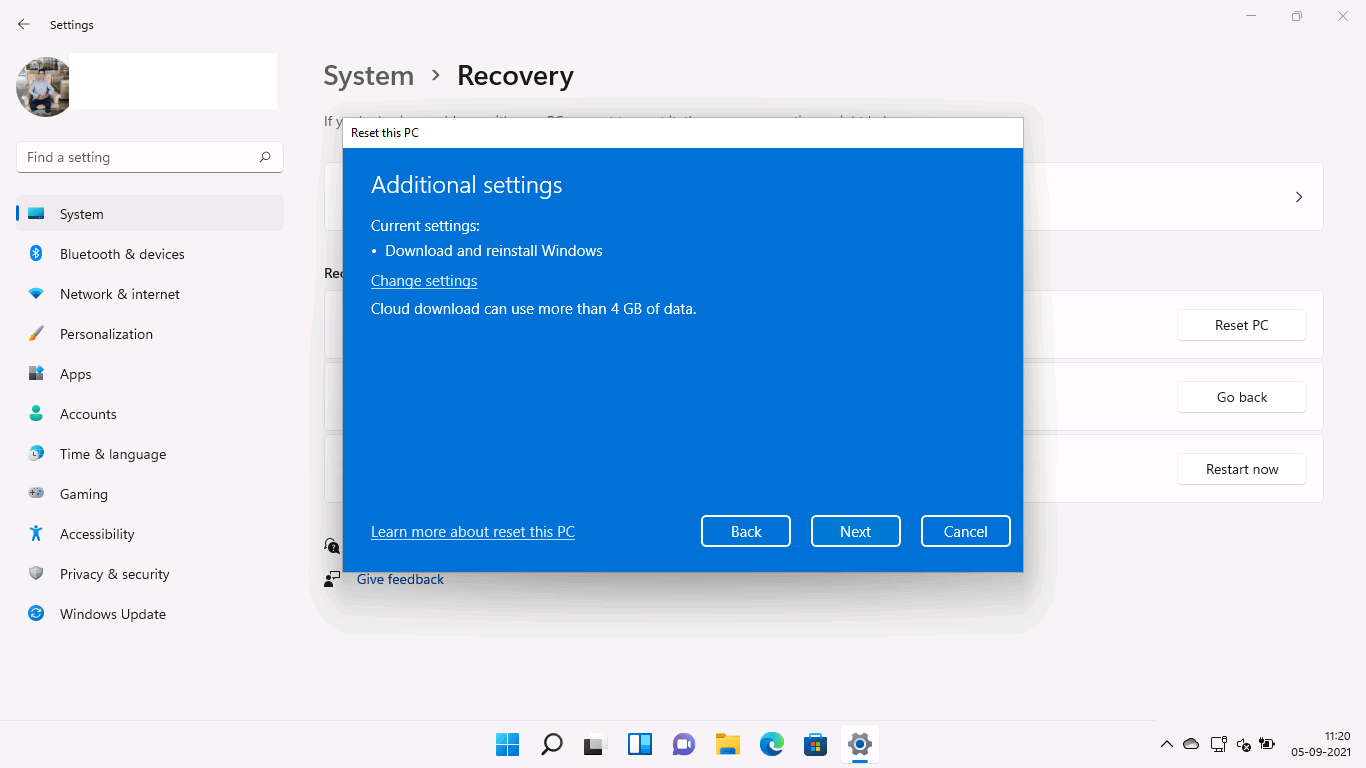The height and width of the screenshot is (768, 1366).
Task: Open Windows Update in the sidebar
Action: pos(150,614)
